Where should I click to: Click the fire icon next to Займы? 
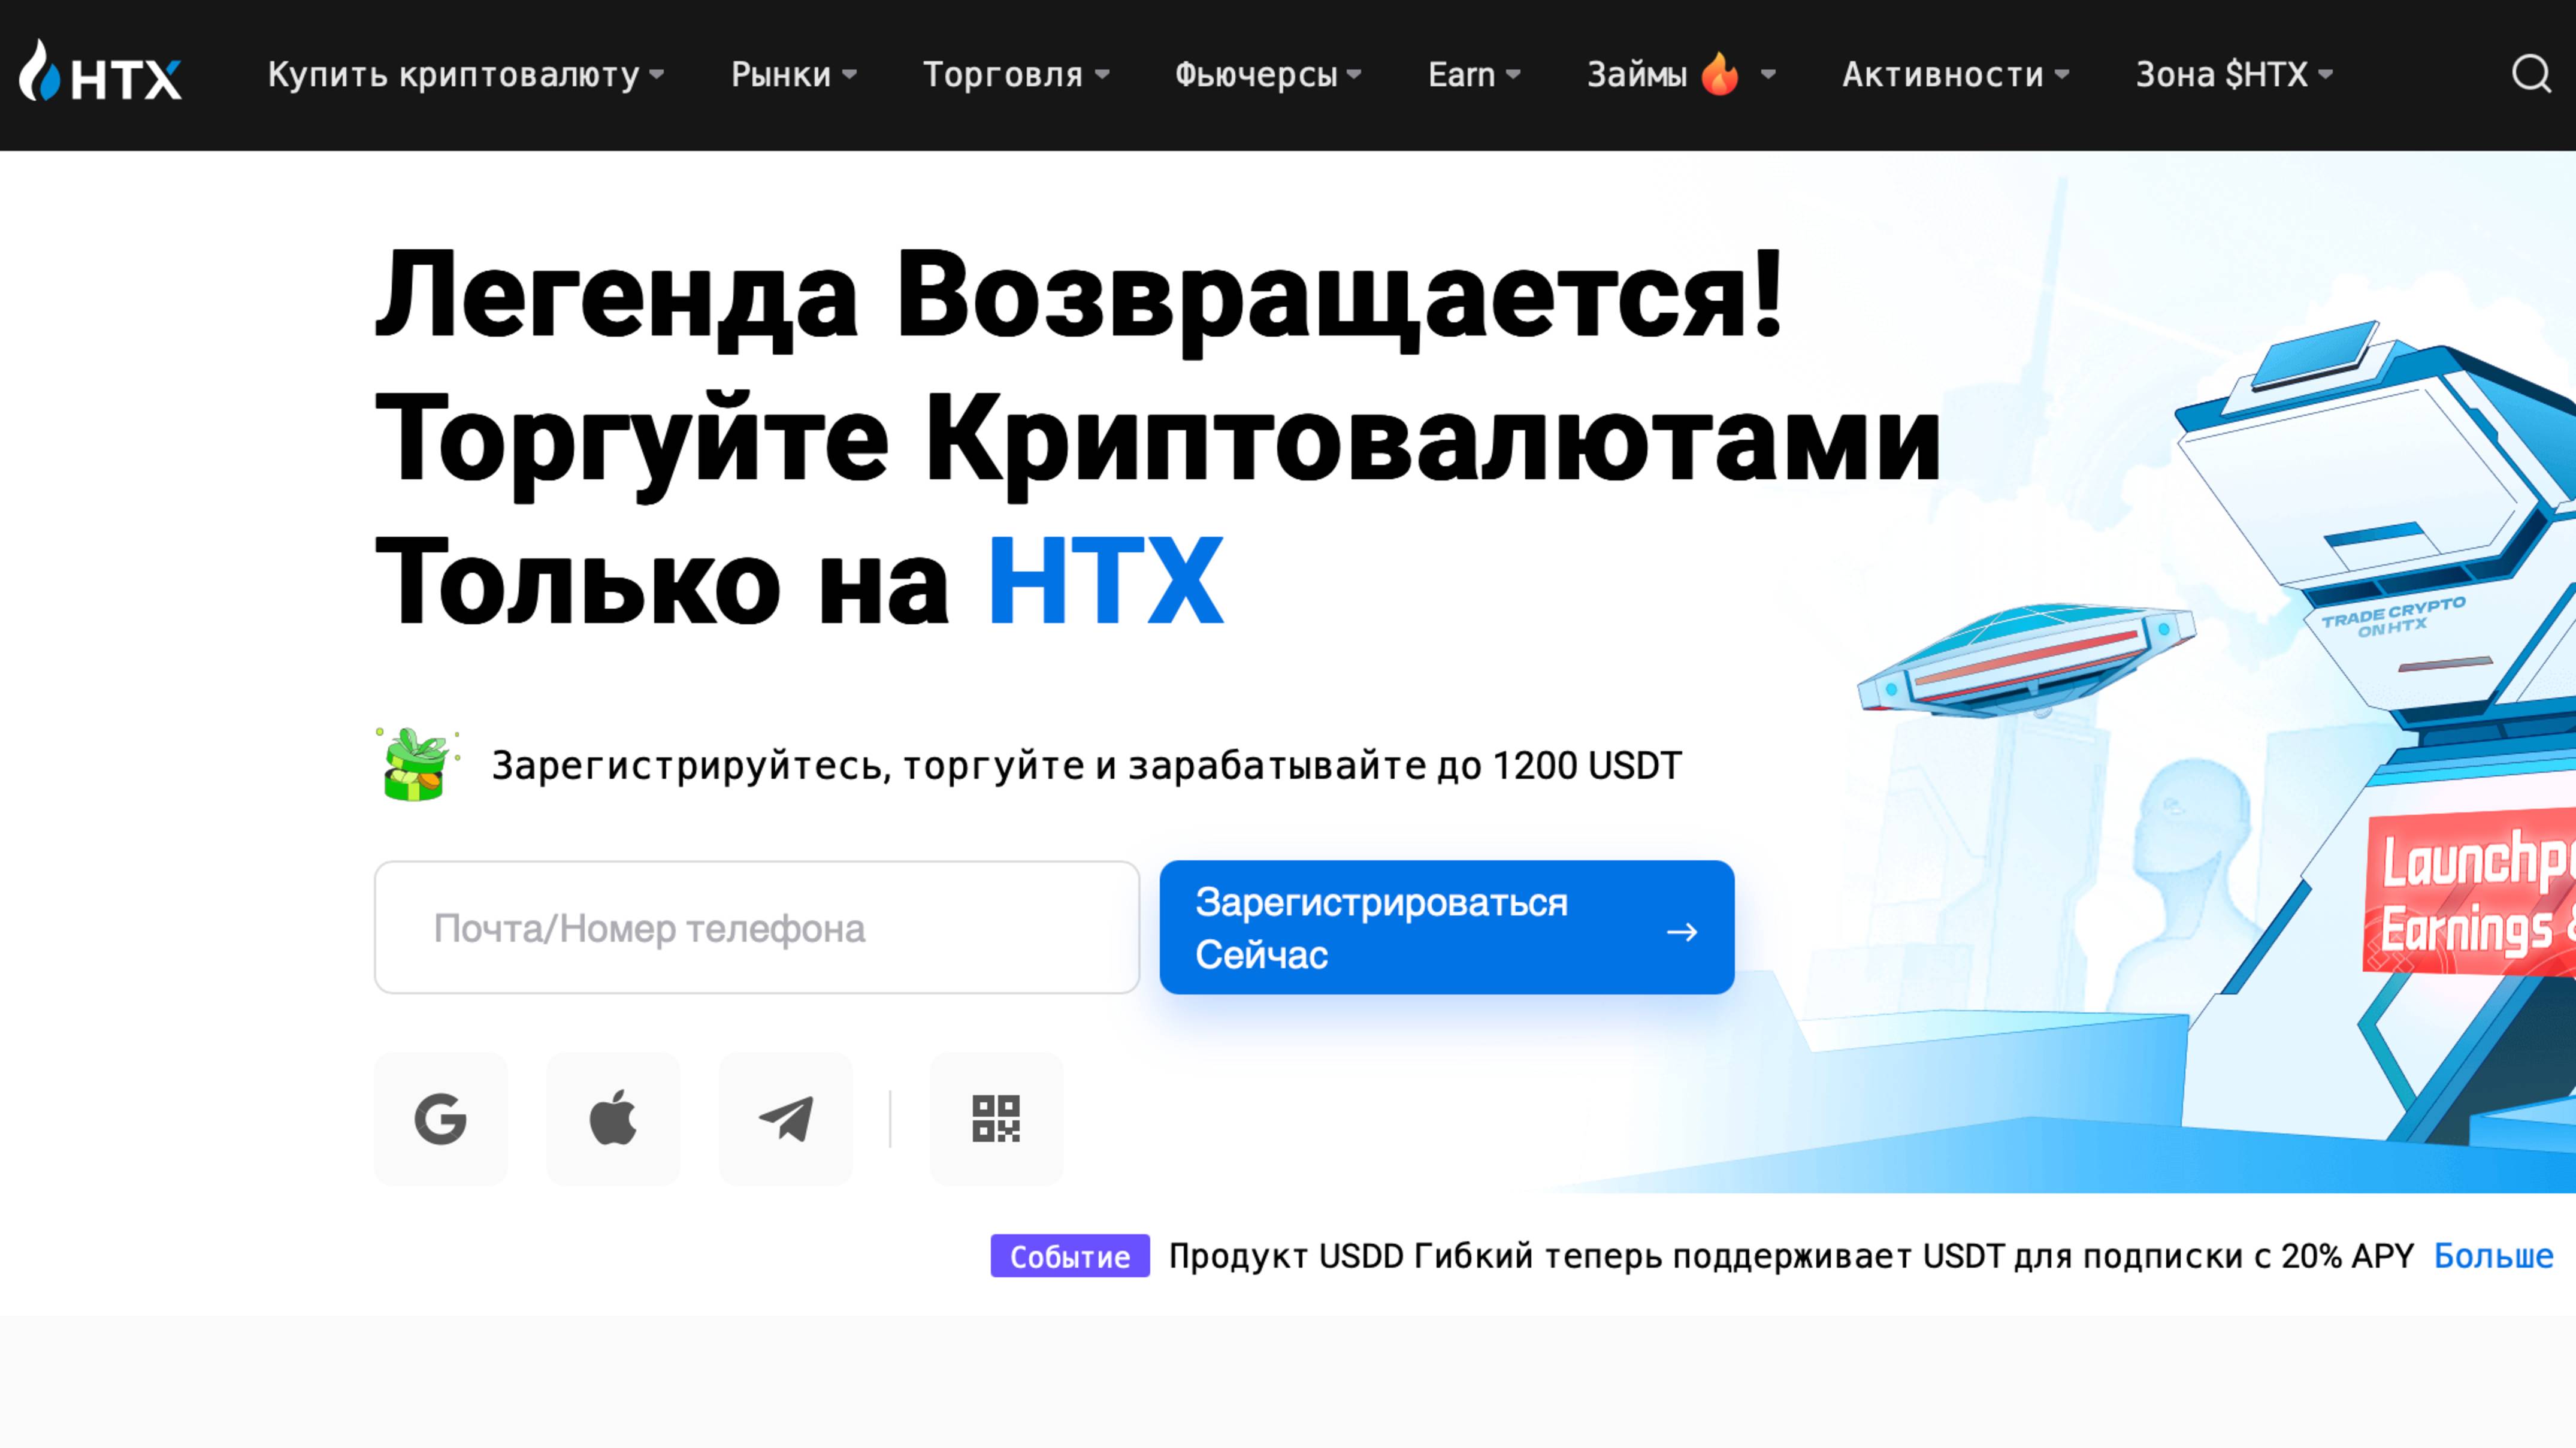click(x=1720, y=73)
